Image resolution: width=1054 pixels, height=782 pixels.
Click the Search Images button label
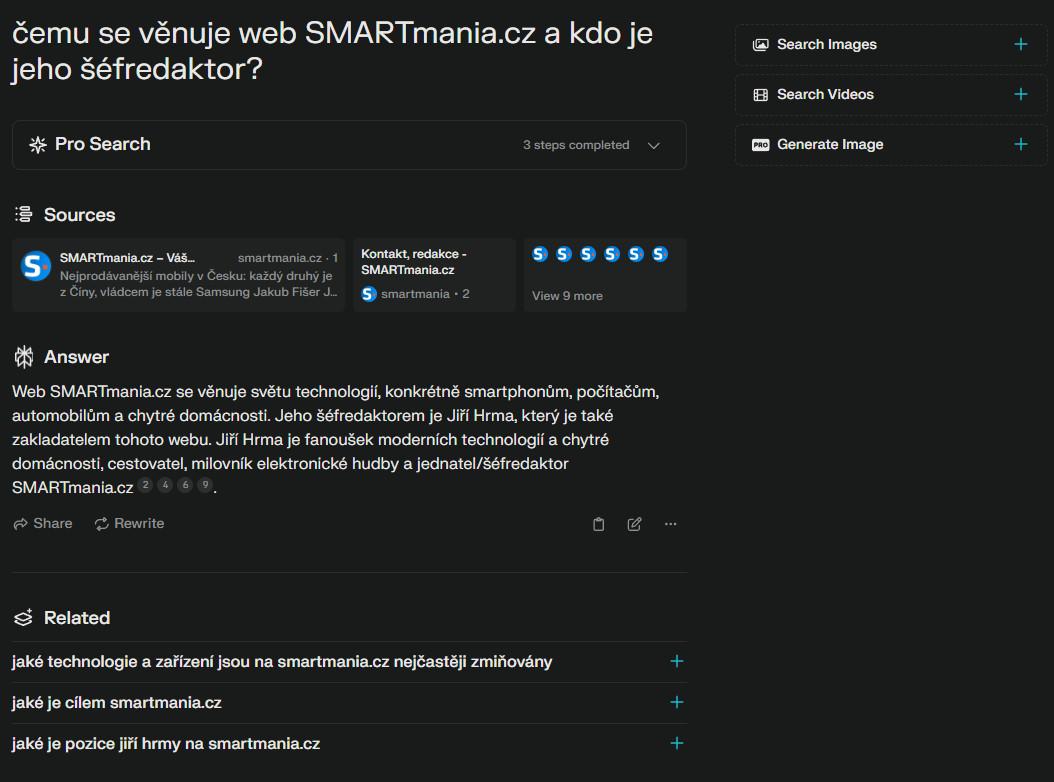coord(827,44)
